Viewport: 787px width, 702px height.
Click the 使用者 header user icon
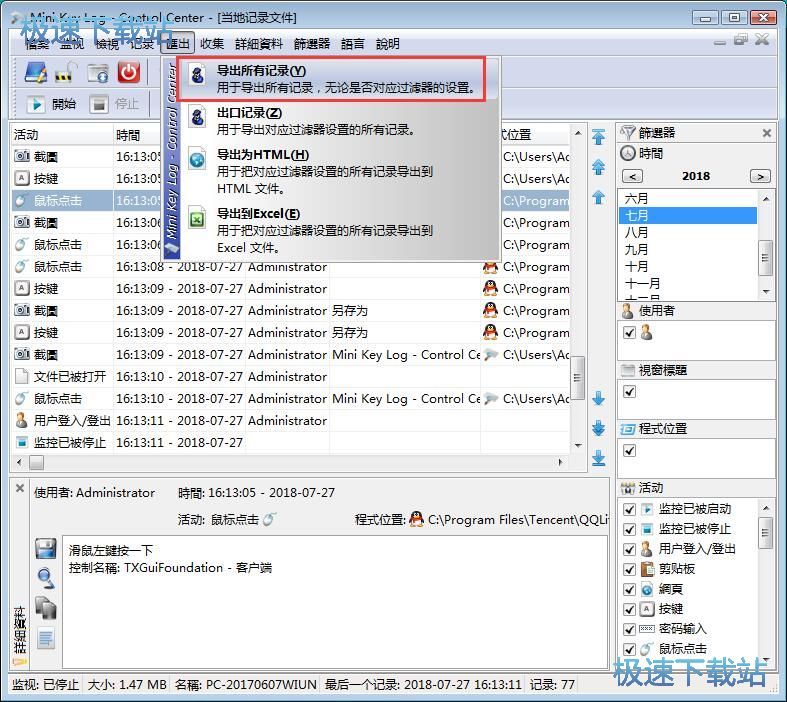click(627, 311)
